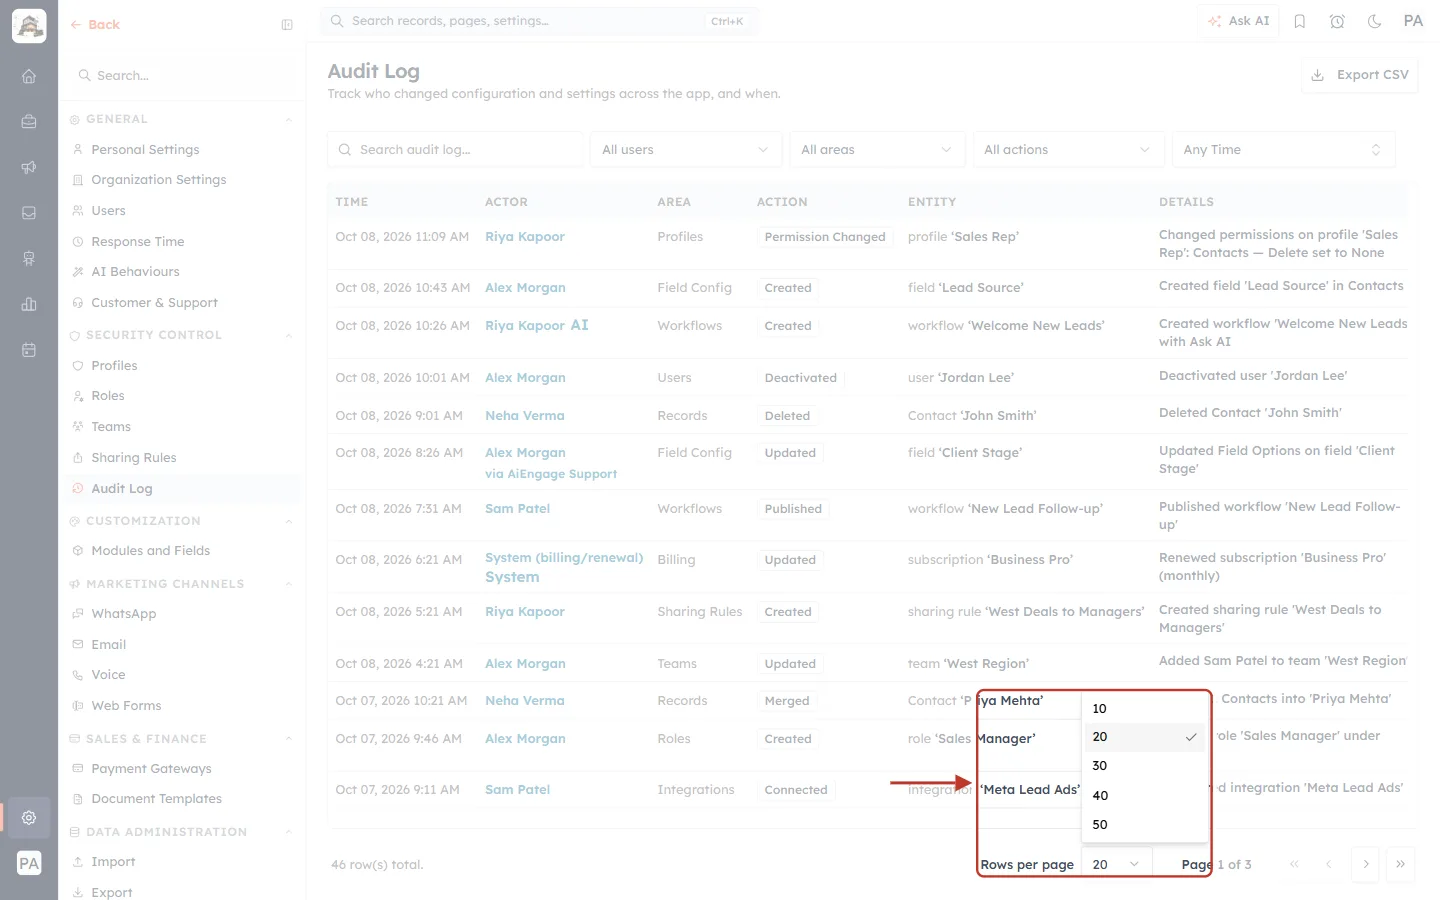Select 50 rows per page option
The image size is (1440, 900).
(1145, 824)
